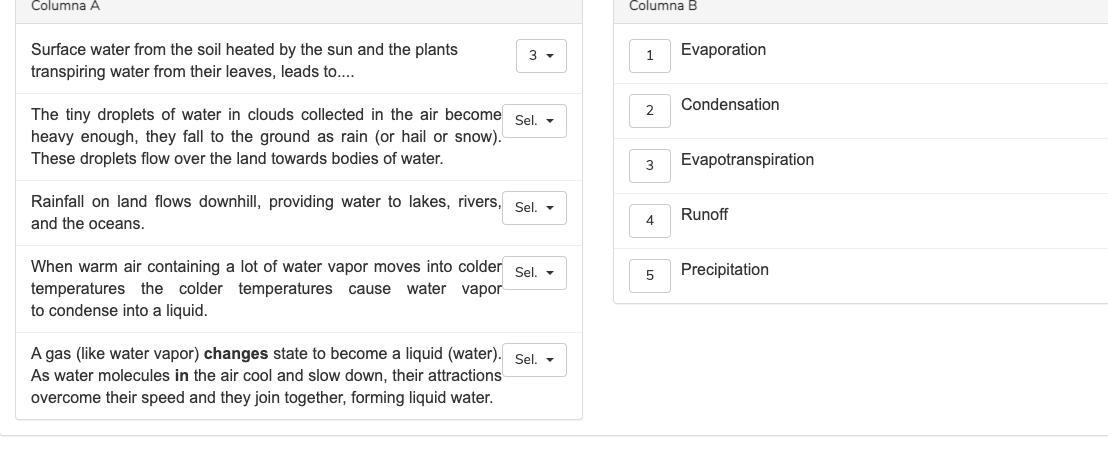The image size is (1108, 460).
Task: Click number 5 box beside Precipitation
Action: tap(649, 276)
